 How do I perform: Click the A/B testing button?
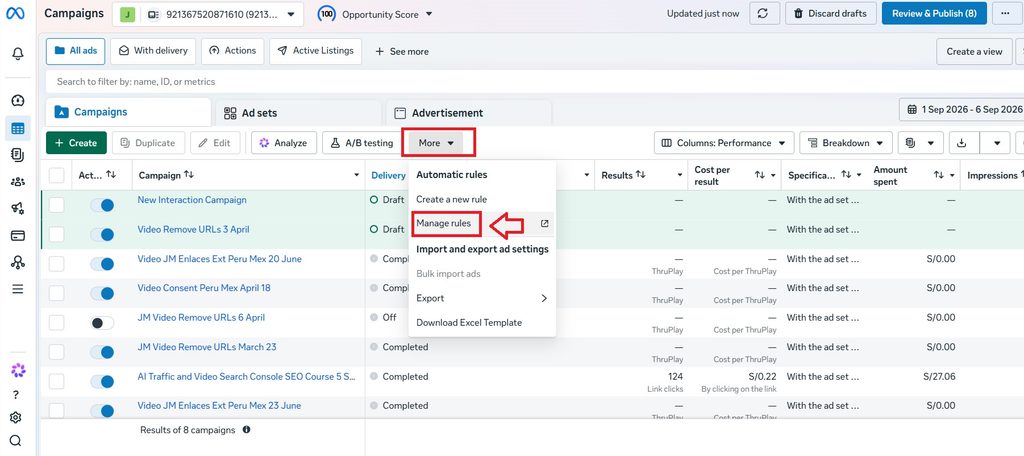[x=362, y=143]
